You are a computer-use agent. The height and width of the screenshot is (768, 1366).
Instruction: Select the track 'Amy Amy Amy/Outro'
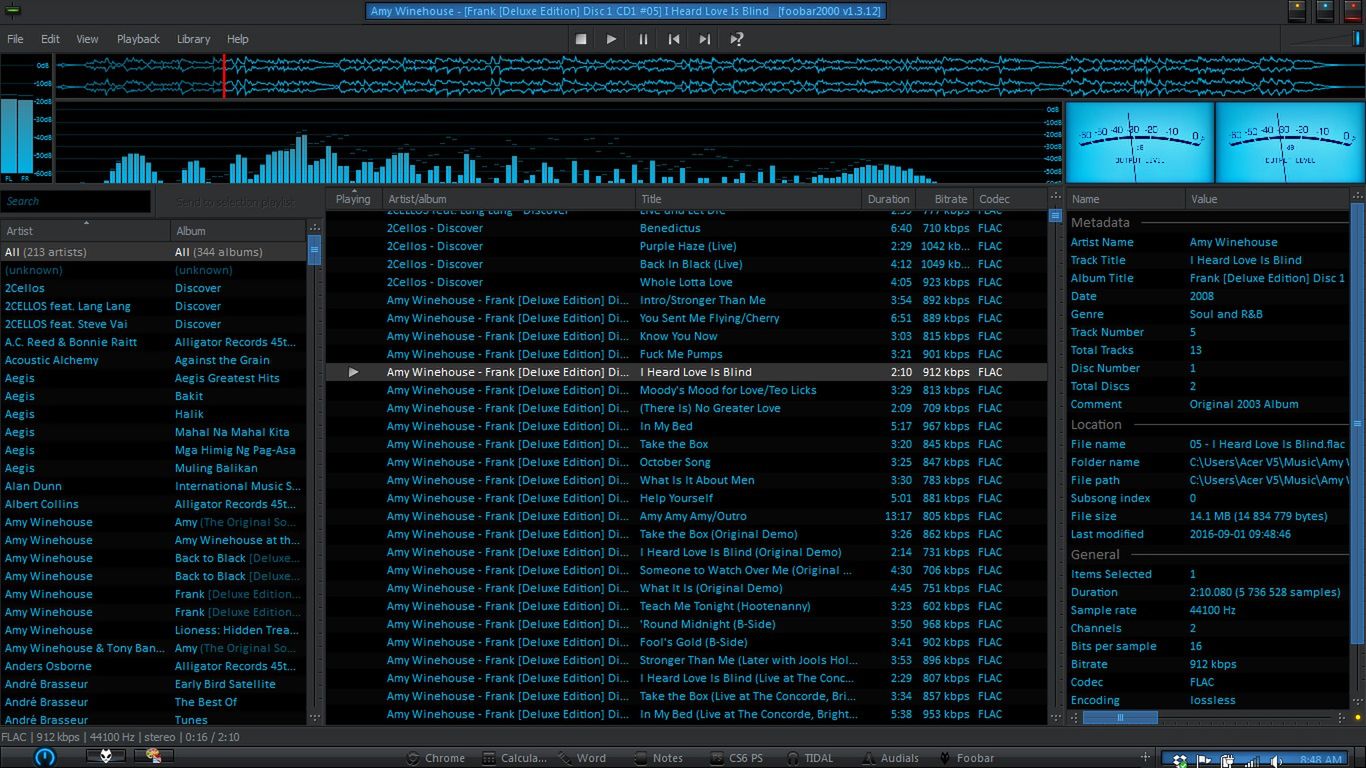coord(693,516)
